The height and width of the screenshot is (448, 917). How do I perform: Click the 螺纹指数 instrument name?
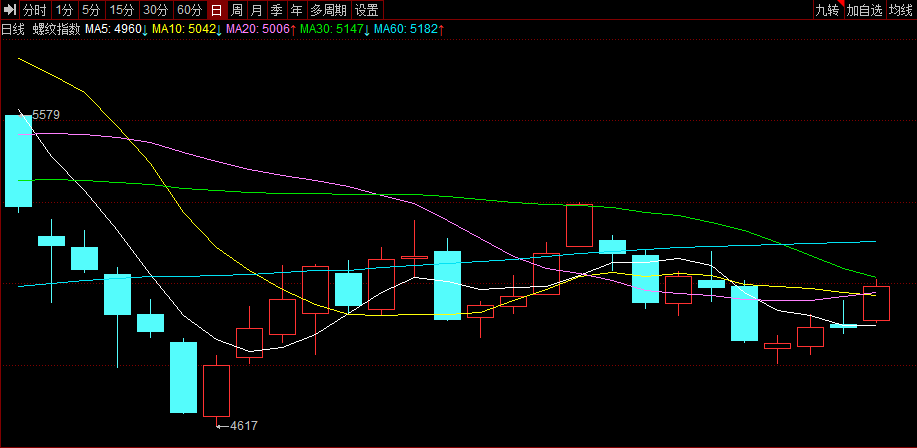coord(56,29)
